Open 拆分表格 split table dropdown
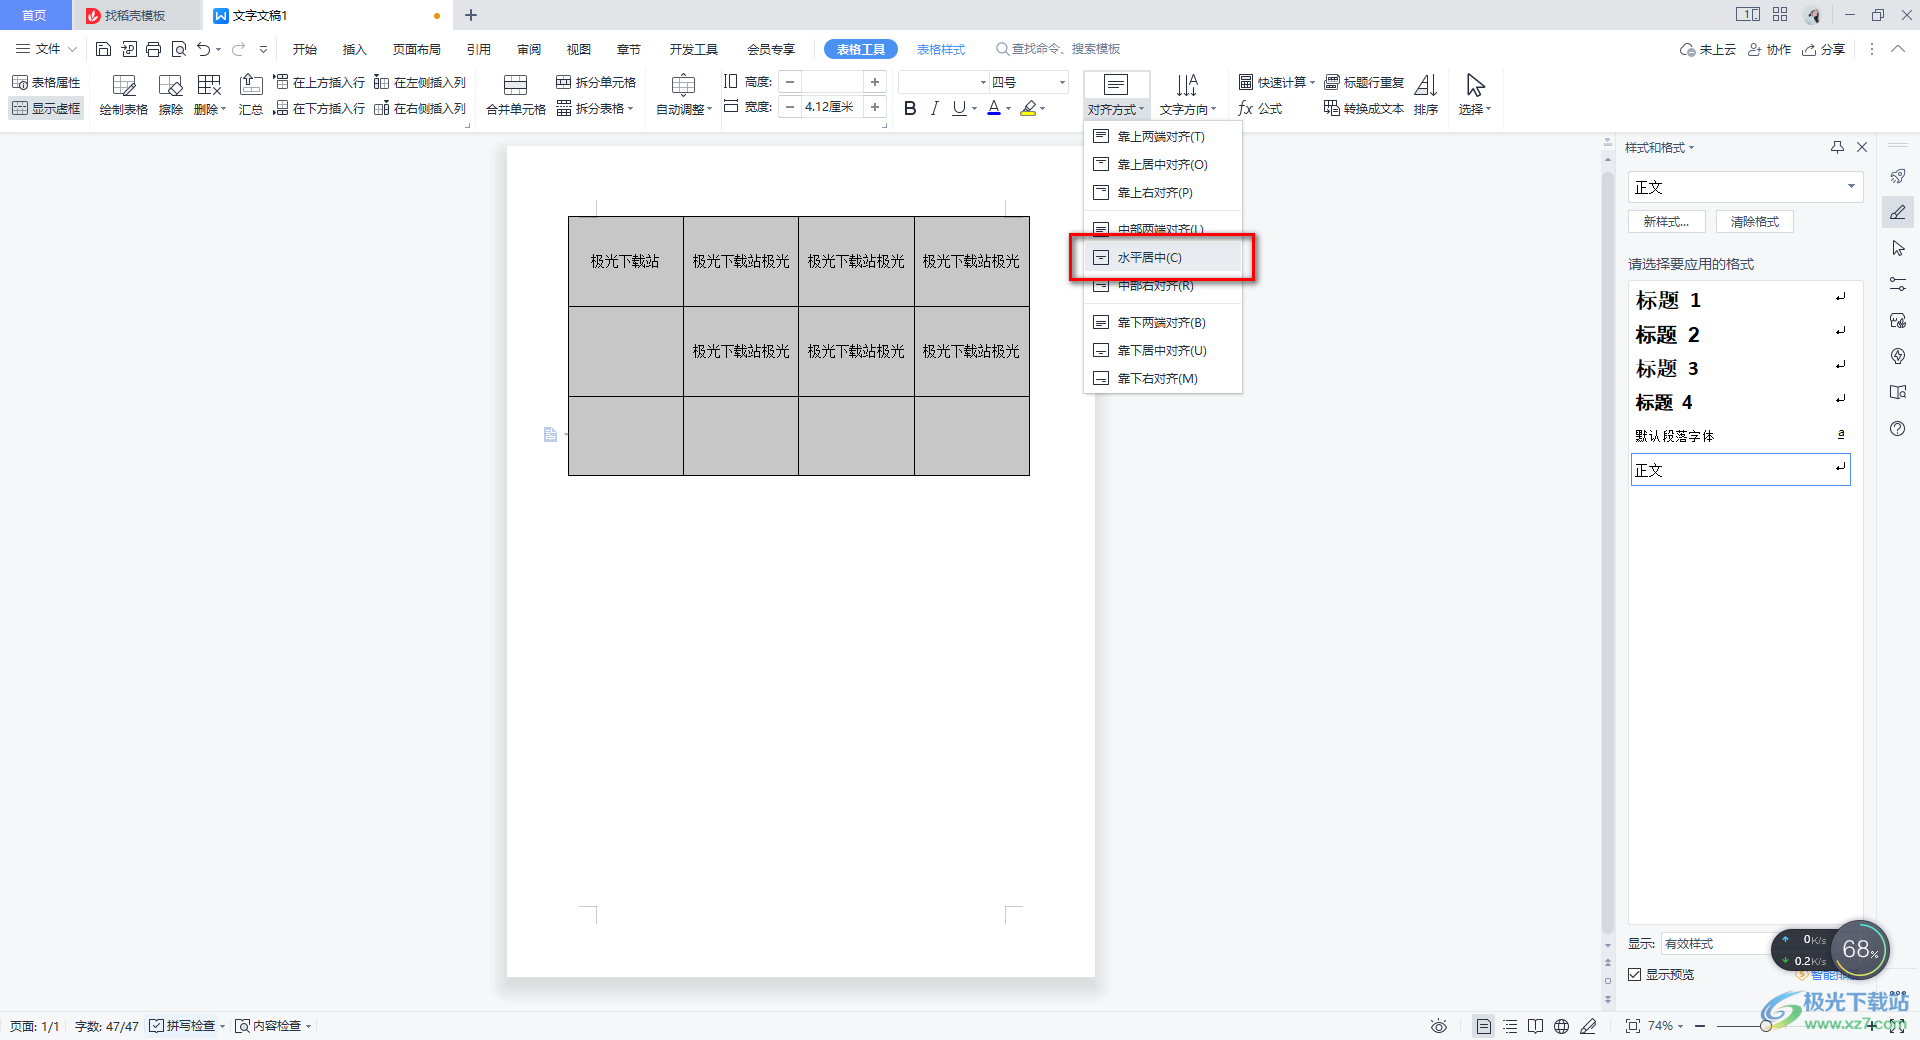 (596, 108)
